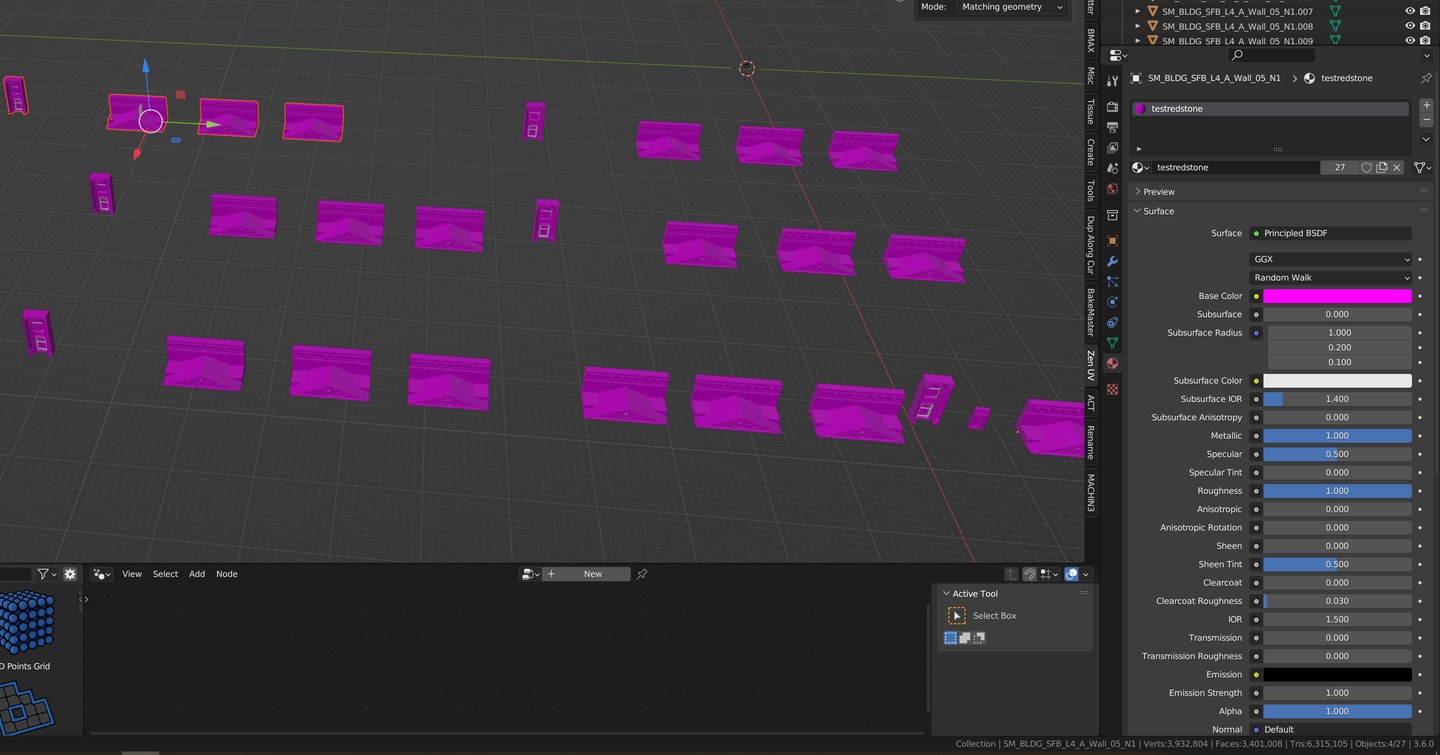Open the Material properties tab
Screen dimensions: 1440x755
tap(1112, 364)
